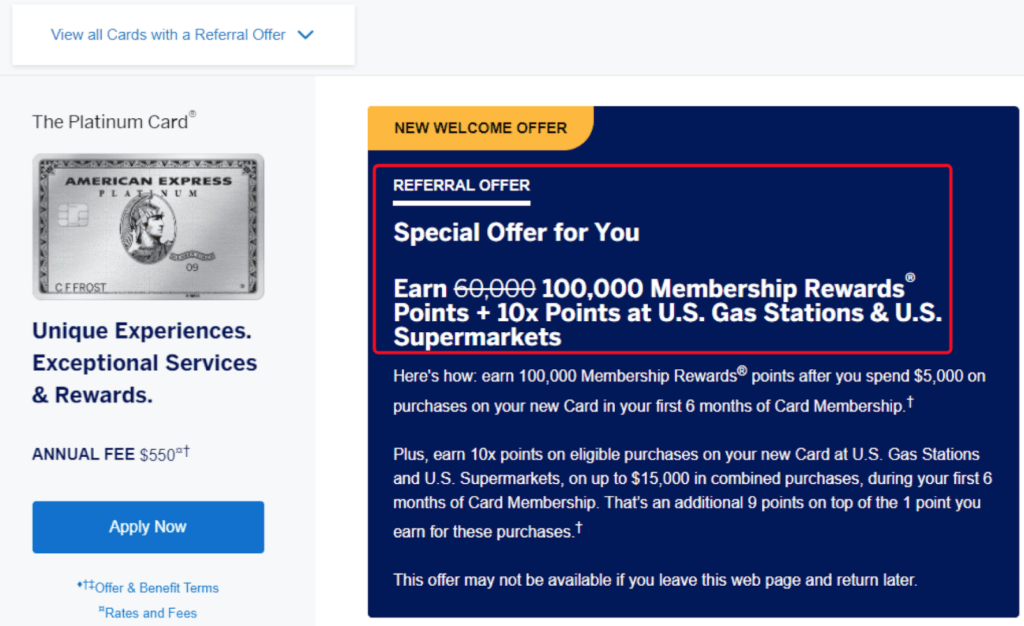Click the Special Offer for You heading
Viewport: 1024px width, 626px height.
[516, 232]
